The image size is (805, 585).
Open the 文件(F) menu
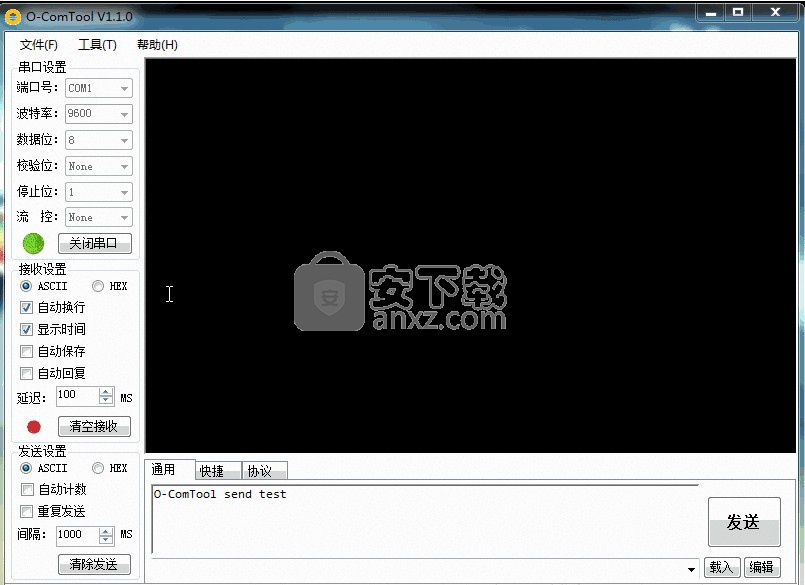tap(39, 45)
